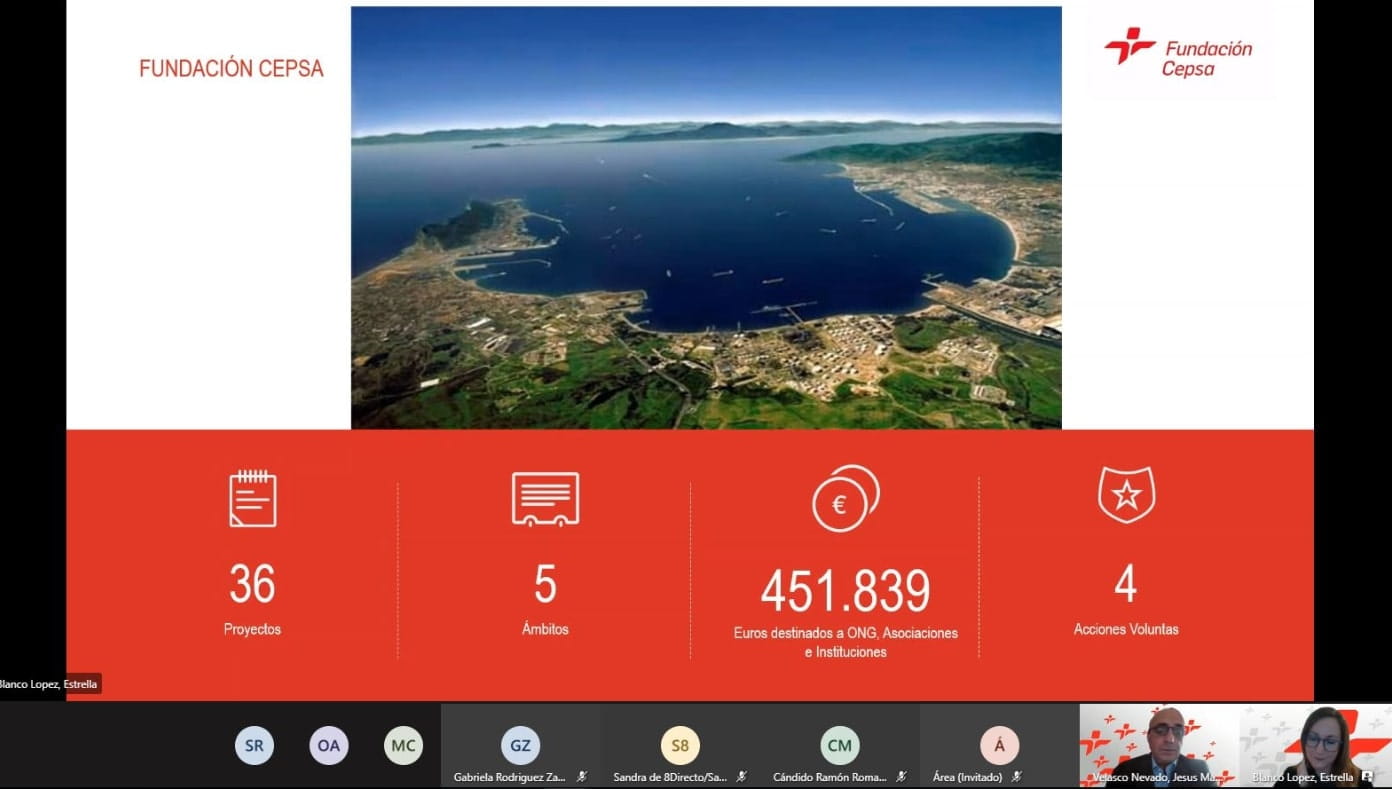Click 'Euros destinados a ONG' caption
The width and height of the screenshot is (1392, 790).
click(845, 642)
